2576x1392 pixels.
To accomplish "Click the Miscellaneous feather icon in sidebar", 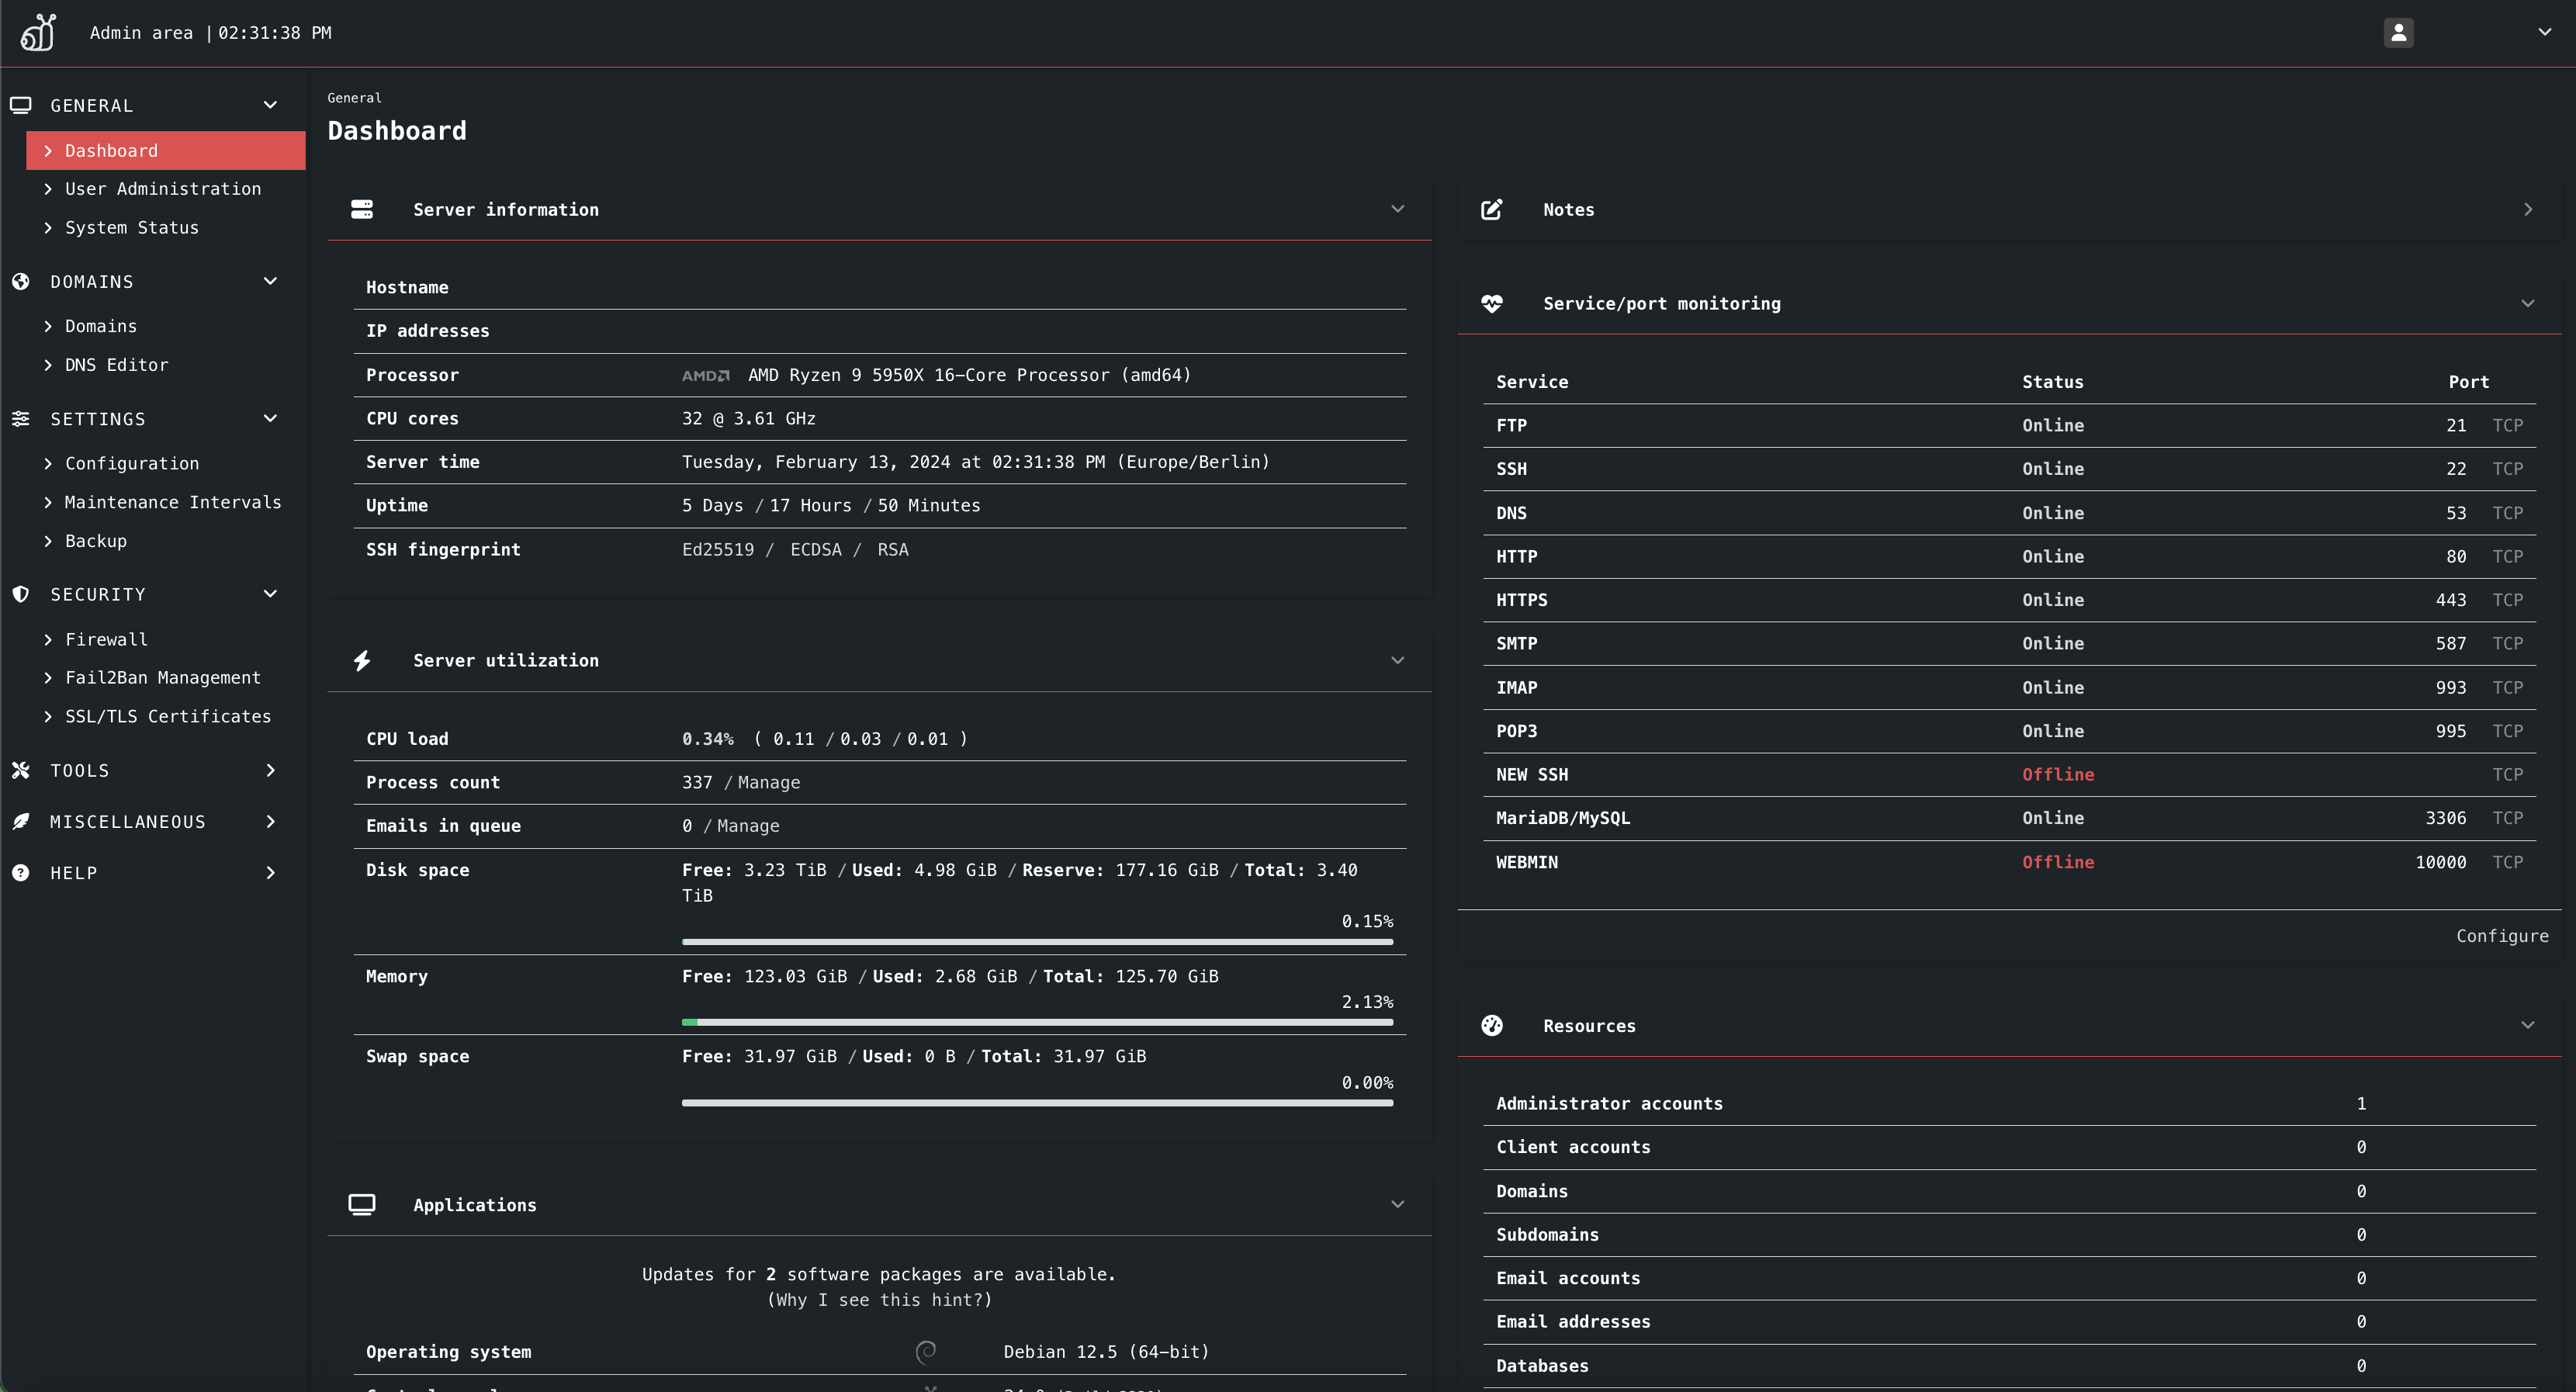I will point(21,821).
